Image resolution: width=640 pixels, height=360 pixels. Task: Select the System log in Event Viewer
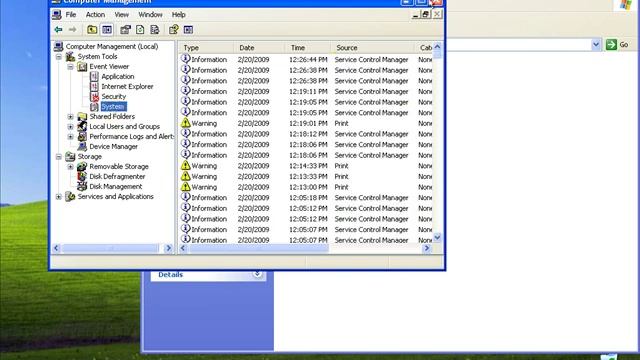(x=113, y=107)
